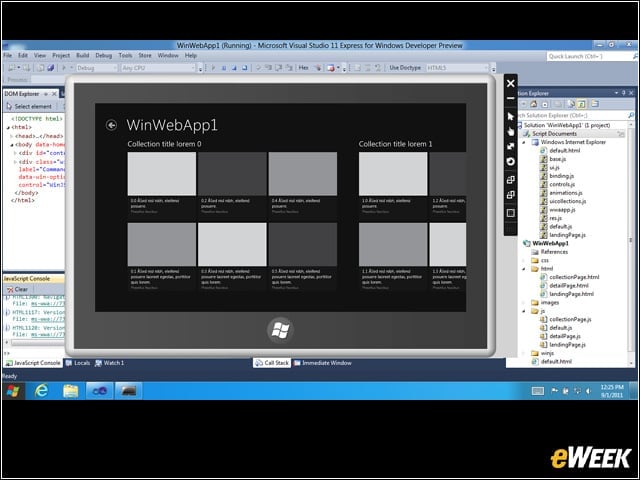Open the Any CPU platform dropdown
This screenshot has width=640, height=480.
[x=158, y=68]
